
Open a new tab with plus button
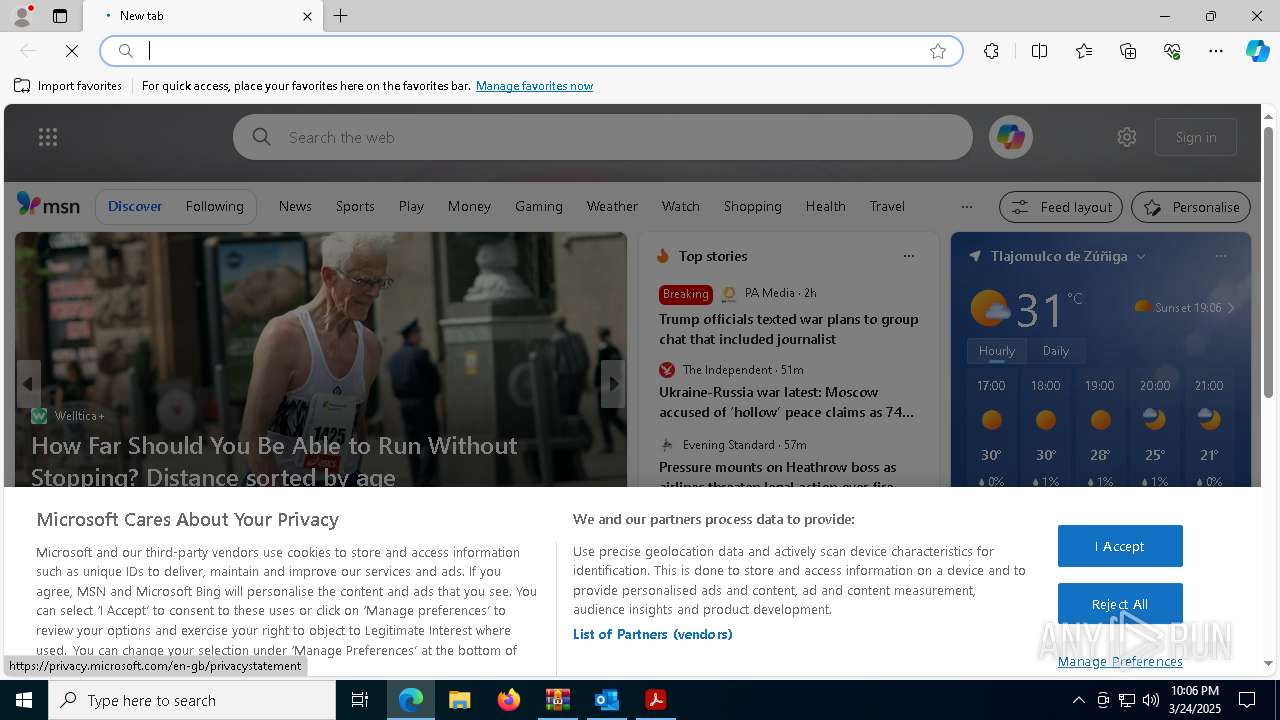(x=341, y=16)
